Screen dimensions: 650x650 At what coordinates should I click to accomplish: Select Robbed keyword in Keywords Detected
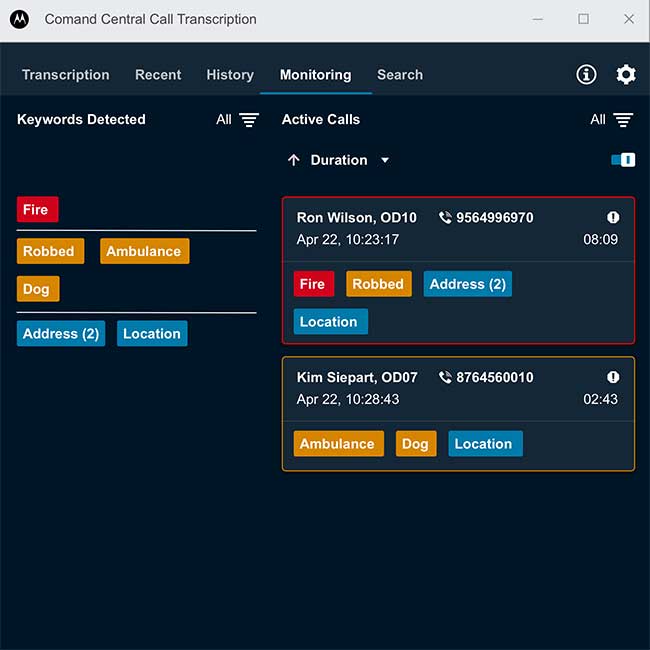click(x=50, y=251)
